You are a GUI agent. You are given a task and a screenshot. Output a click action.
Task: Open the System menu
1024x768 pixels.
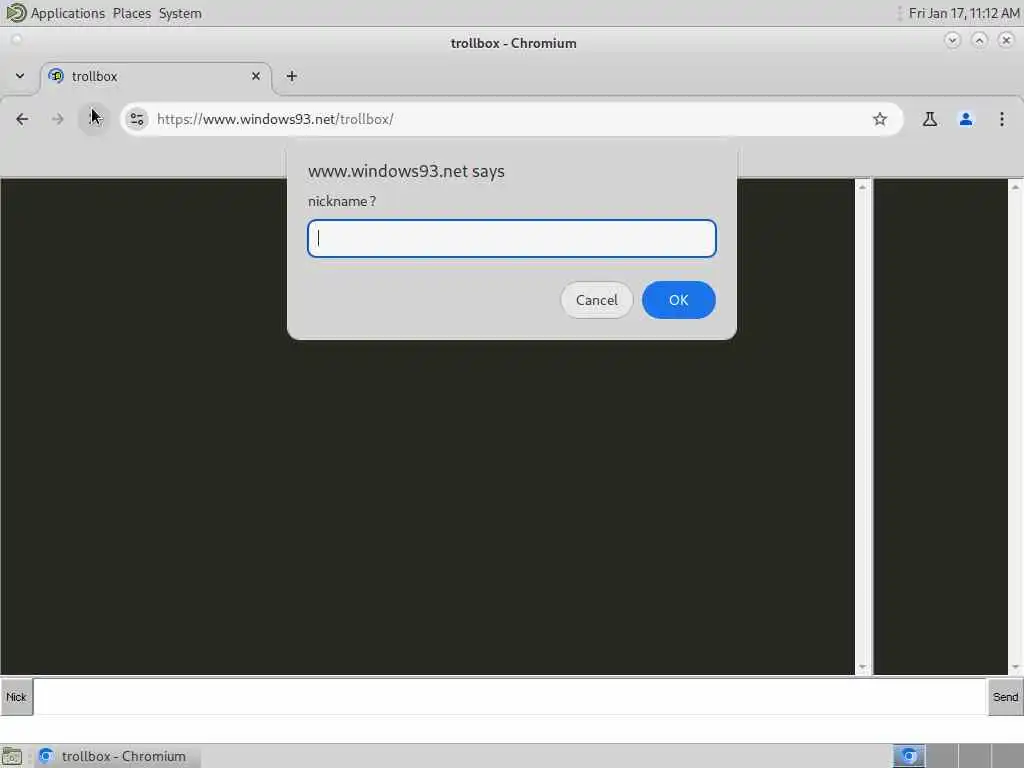coord(180,13)
